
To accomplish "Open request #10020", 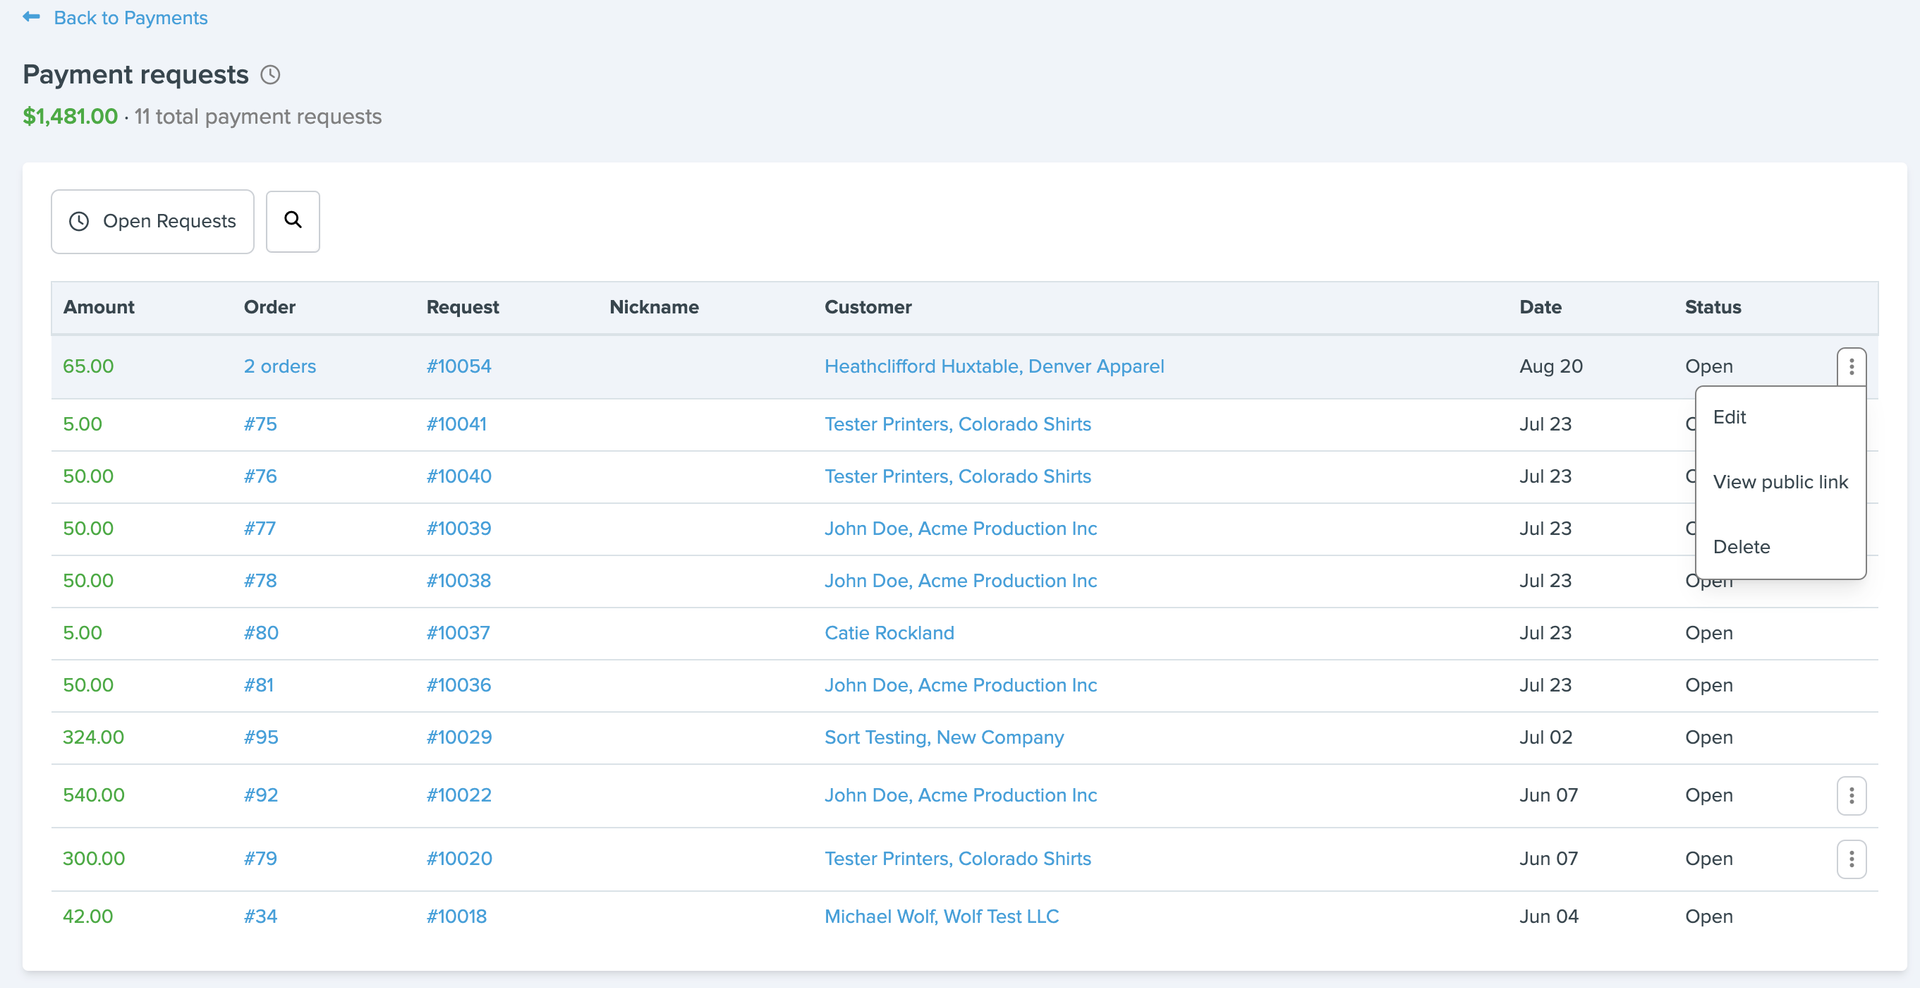I will [x=459, y=858].
